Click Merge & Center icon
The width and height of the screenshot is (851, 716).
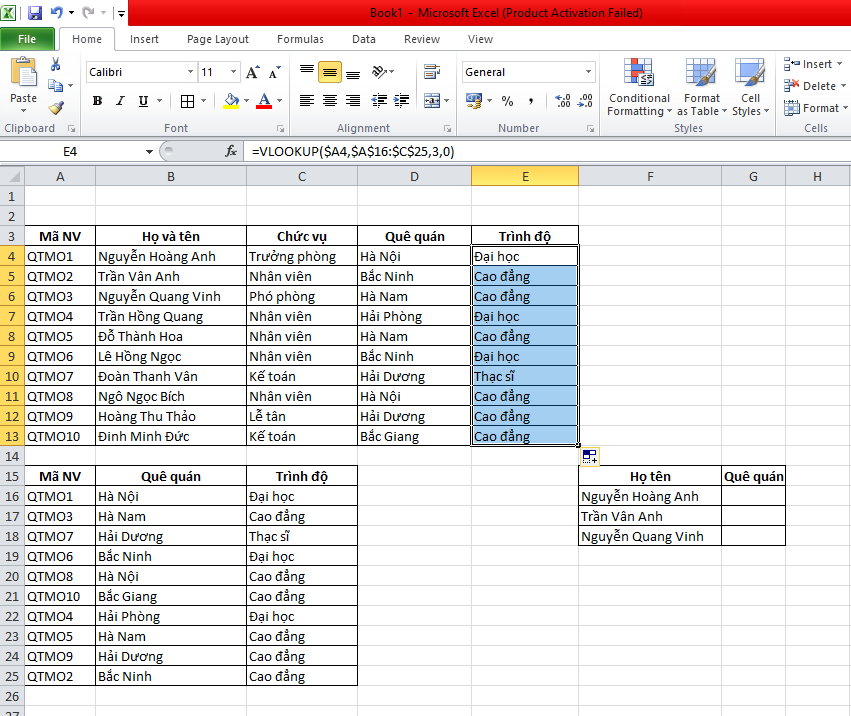(x=432, y=101)
